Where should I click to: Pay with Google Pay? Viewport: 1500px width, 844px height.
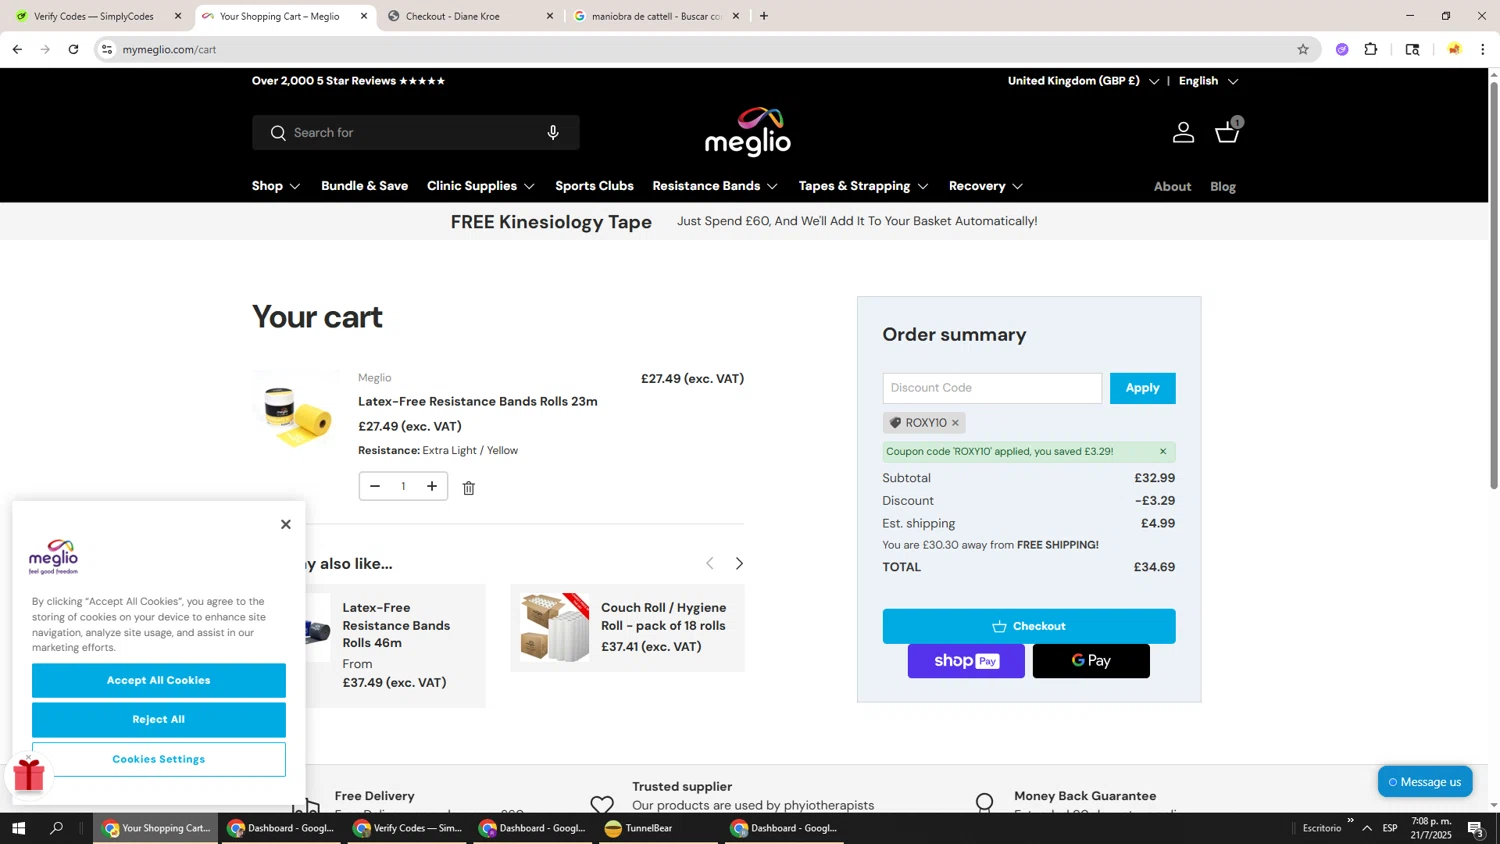coord(1091,661)
